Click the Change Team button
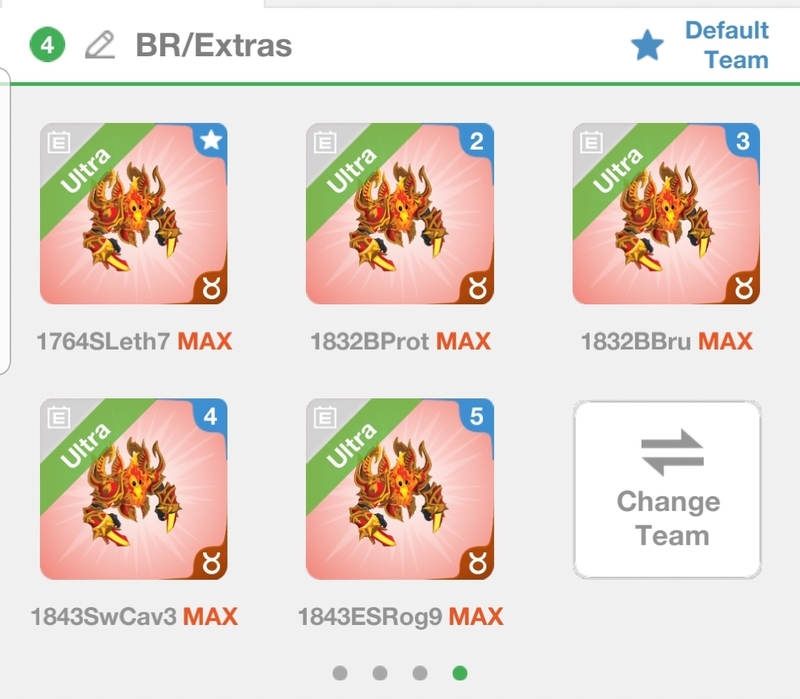 point(667,489)
